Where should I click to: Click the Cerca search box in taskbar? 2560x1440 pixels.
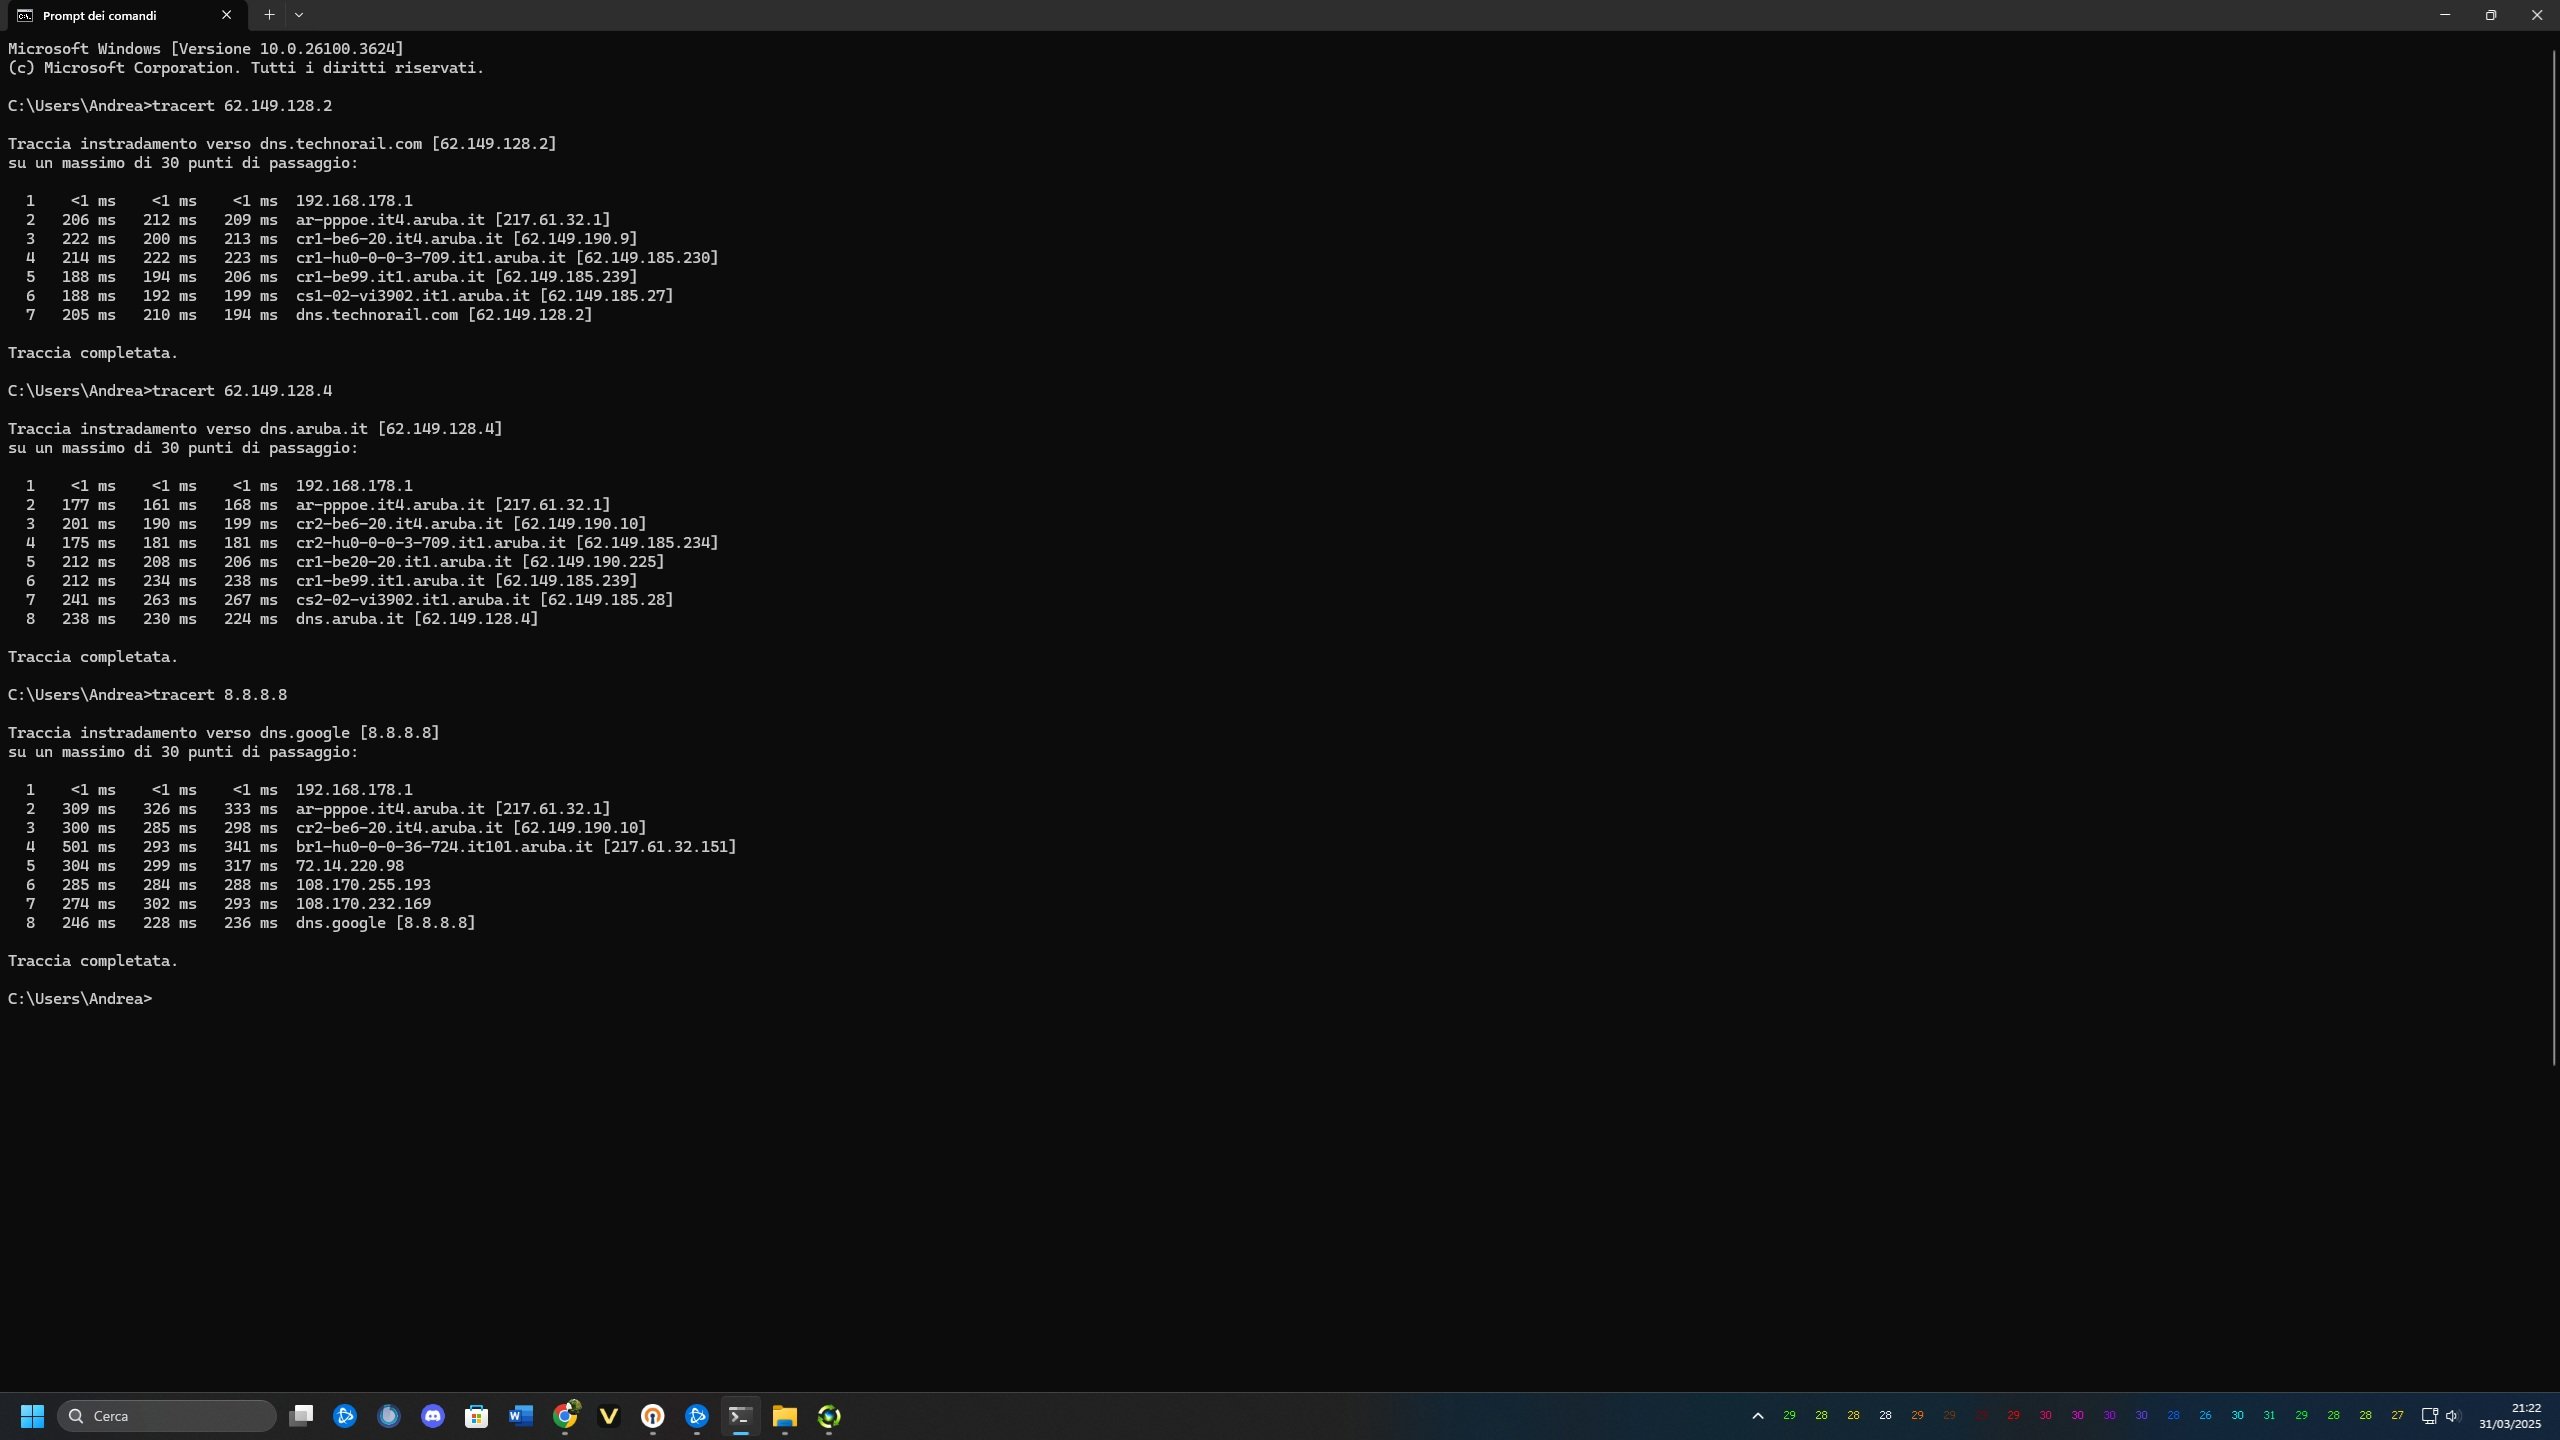[x=167, y=1416]
